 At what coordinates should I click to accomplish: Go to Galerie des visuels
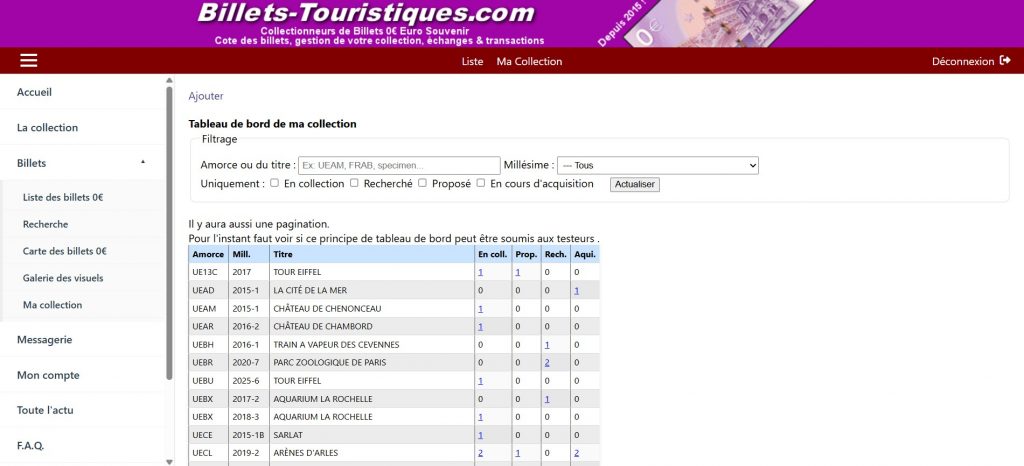62,278
